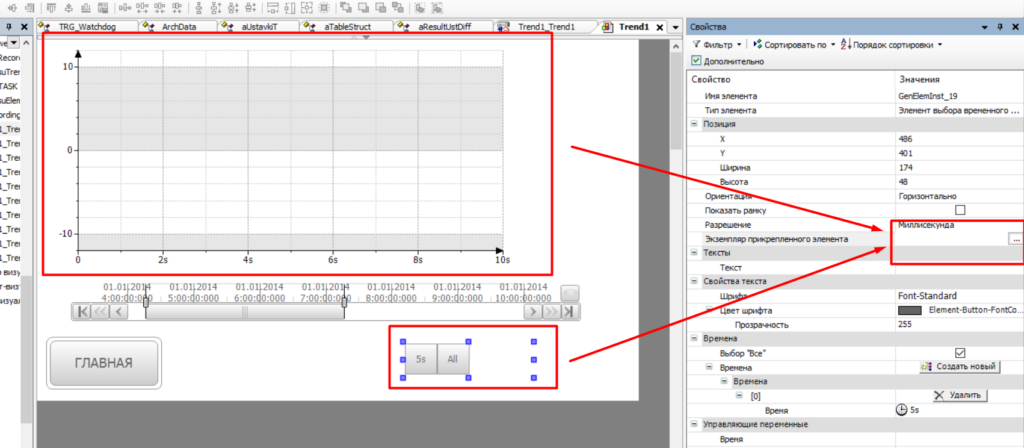Collapse the Свойства текста section
Screen dimensions: 1024x448
click(694, 282)
